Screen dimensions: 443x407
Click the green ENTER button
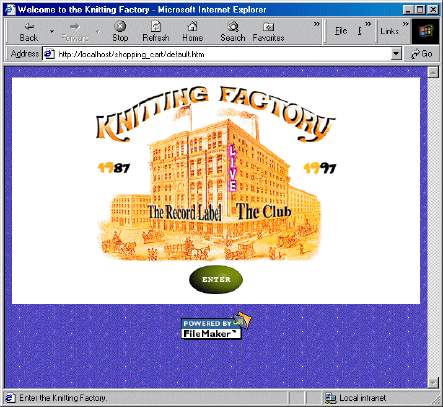pos(216,279)
